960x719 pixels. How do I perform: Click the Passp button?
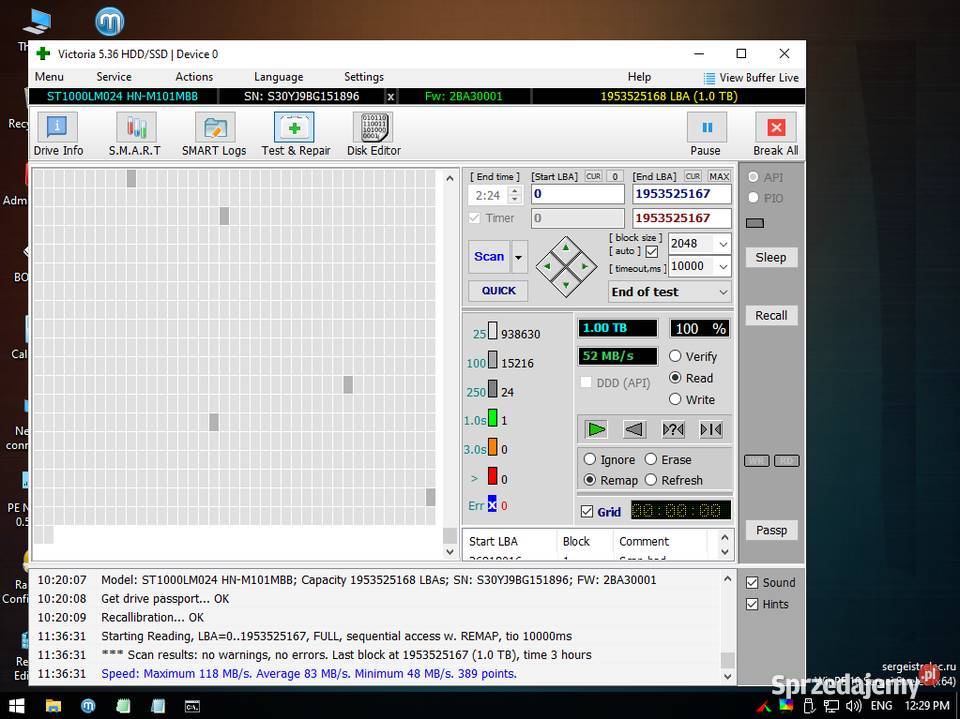coord(771,530)
